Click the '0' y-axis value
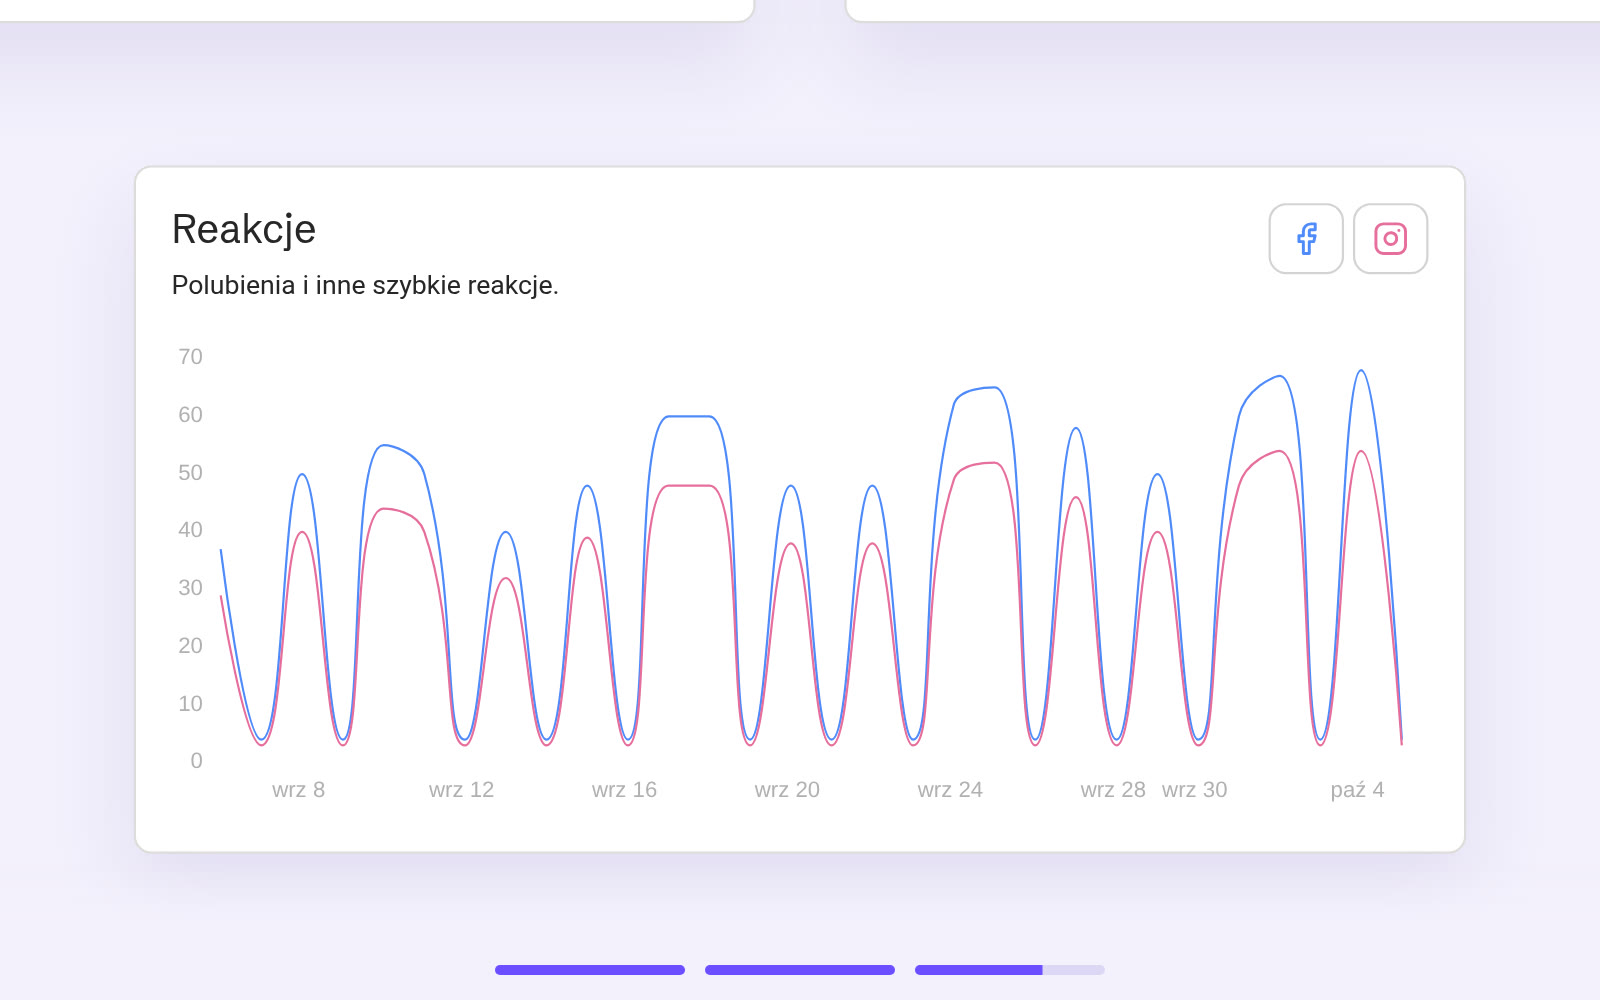1600x1000 pixels. 197,761
